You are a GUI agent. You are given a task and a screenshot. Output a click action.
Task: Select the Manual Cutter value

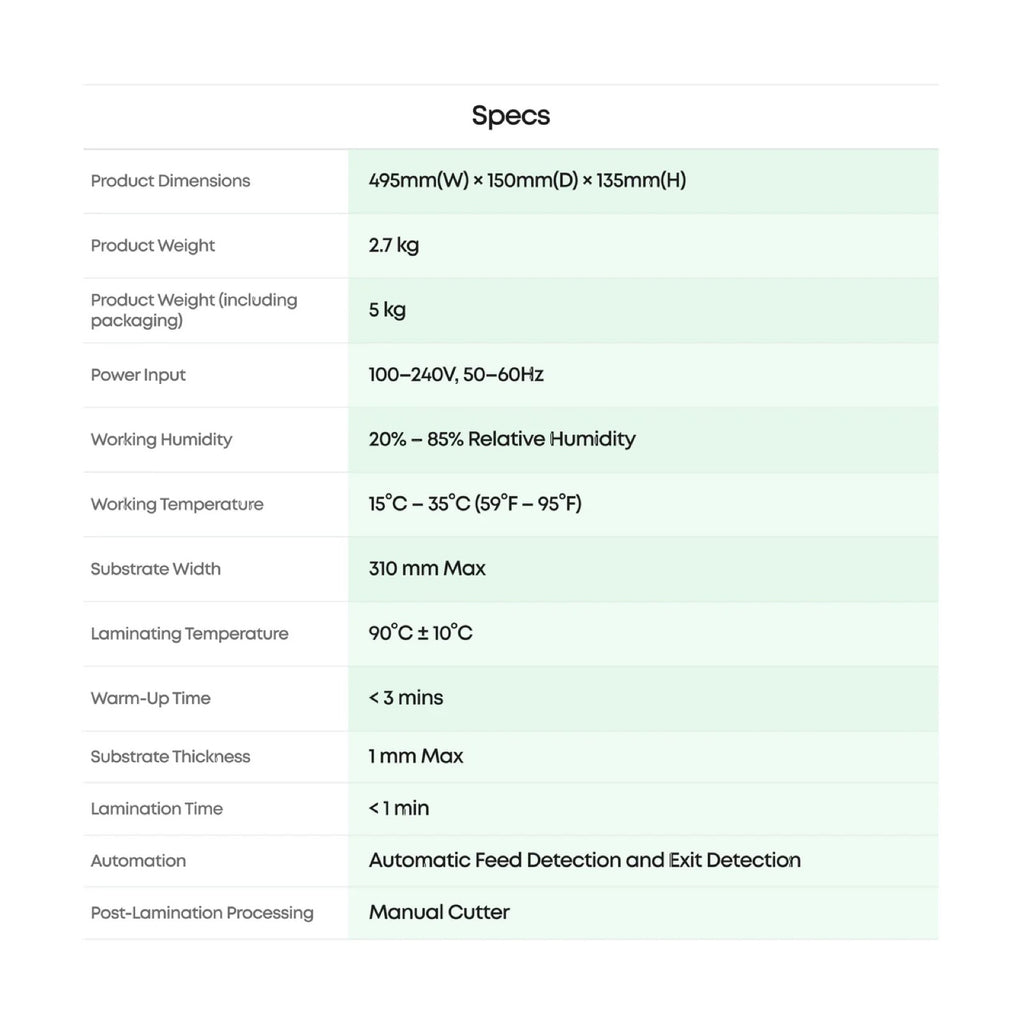pyautogui.click(x=439, y=912)
